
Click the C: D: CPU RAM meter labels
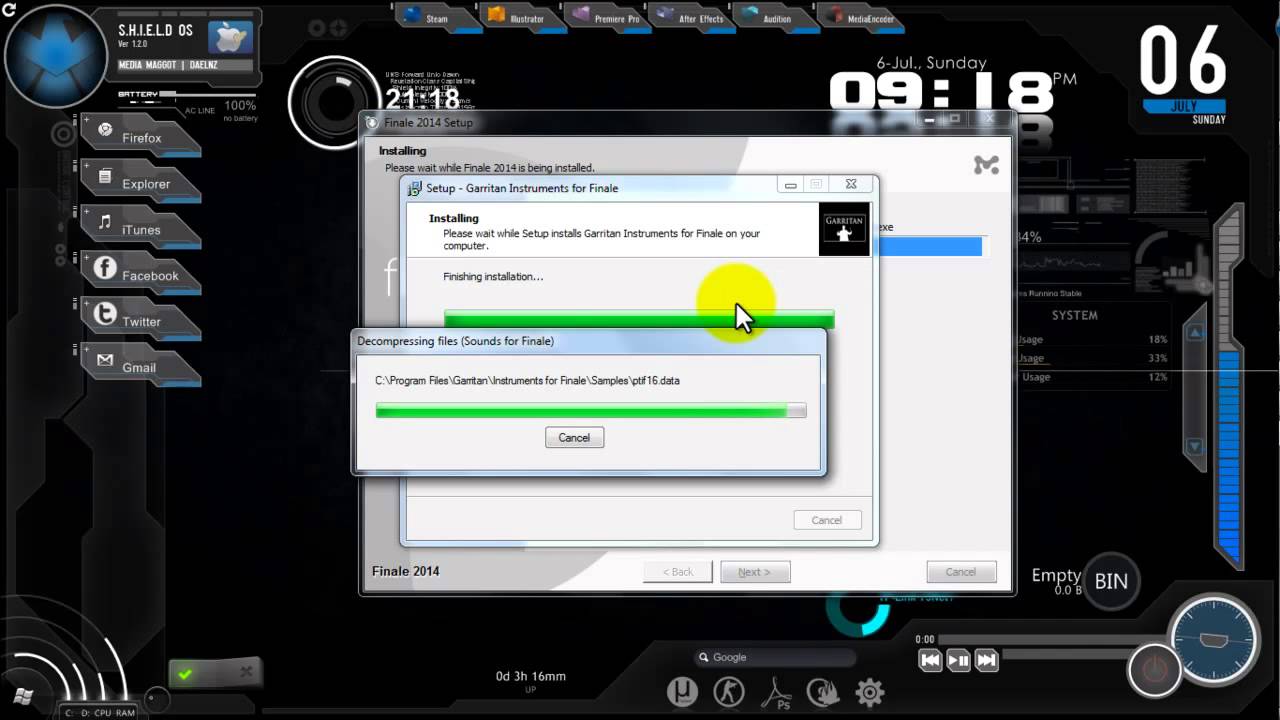pos(100,713)
